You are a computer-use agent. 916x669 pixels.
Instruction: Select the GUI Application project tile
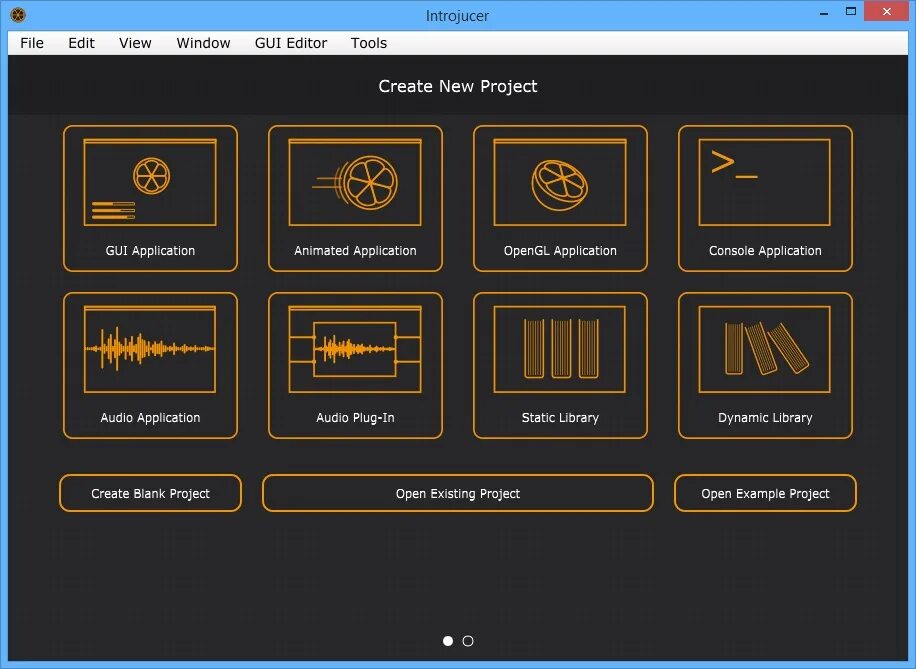(x=150, y=198)
